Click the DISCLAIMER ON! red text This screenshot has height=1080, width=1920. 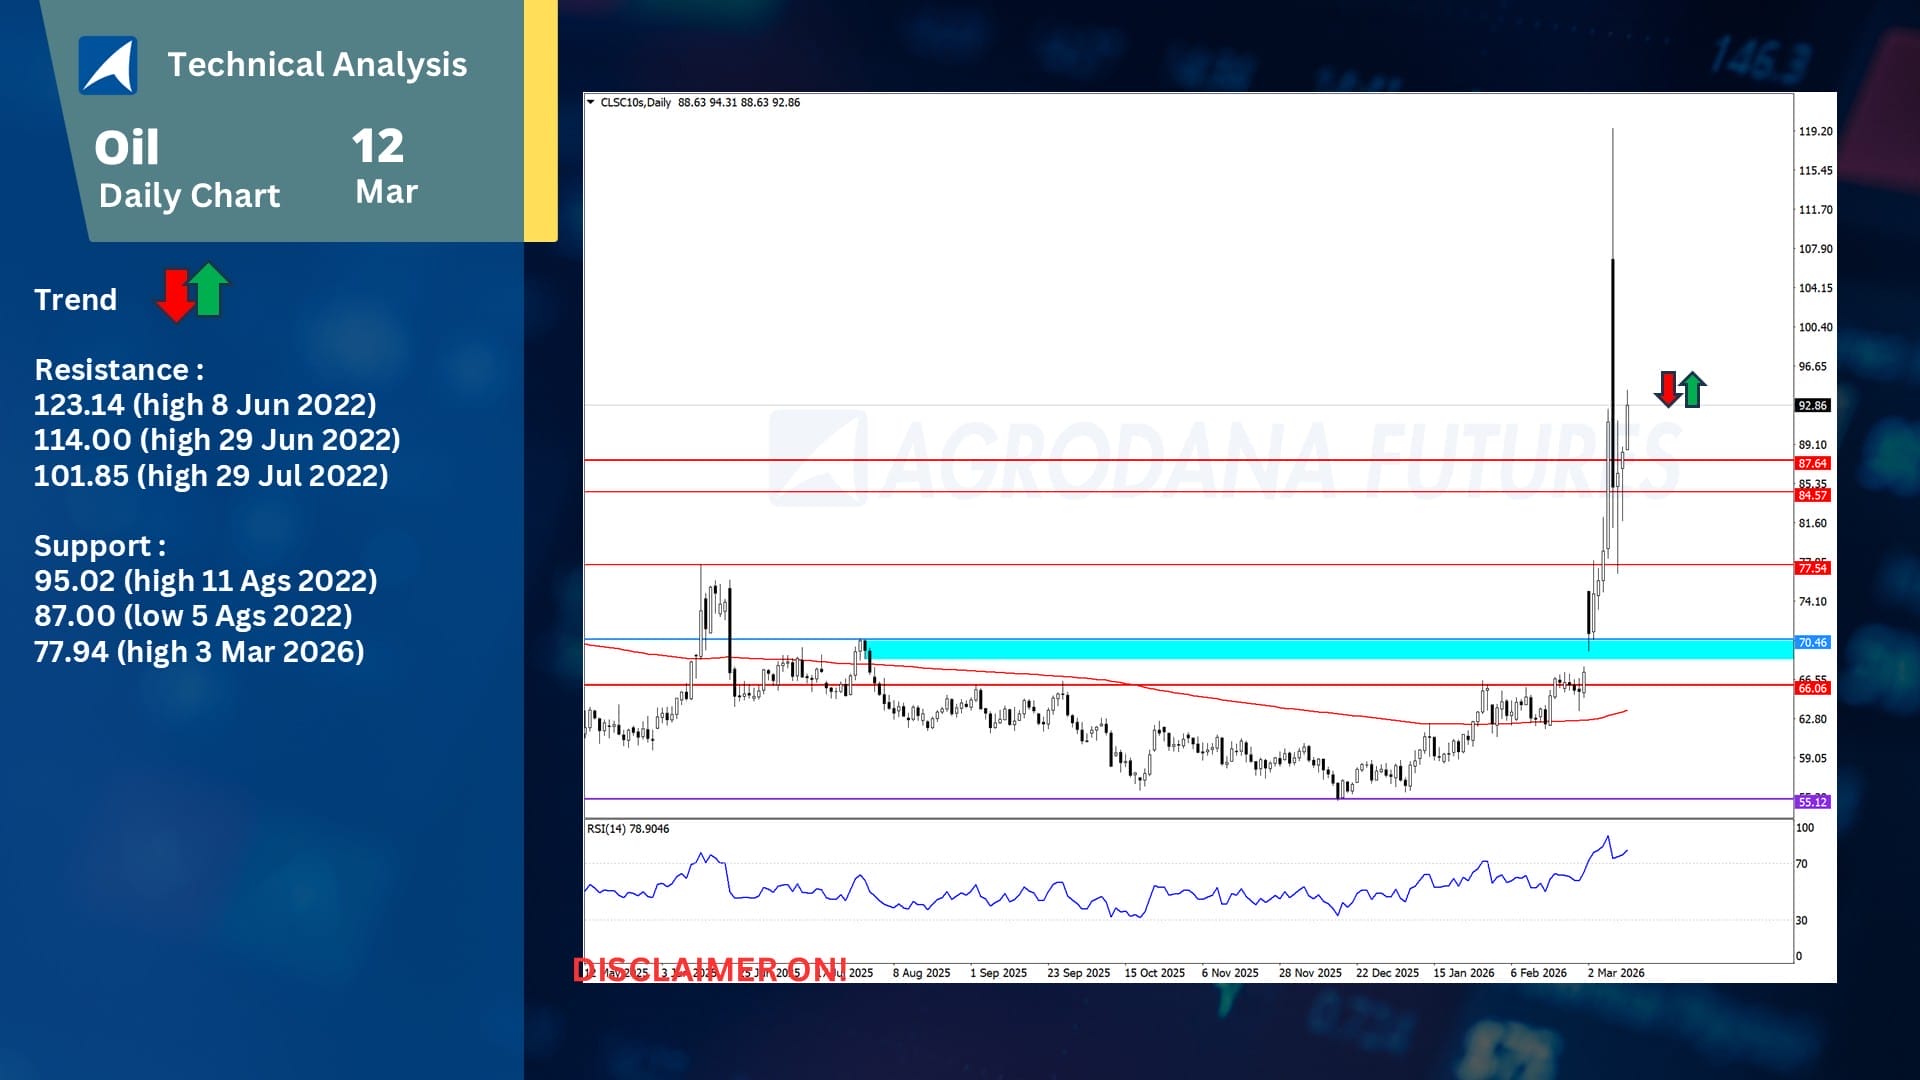(x=710, y=969)
